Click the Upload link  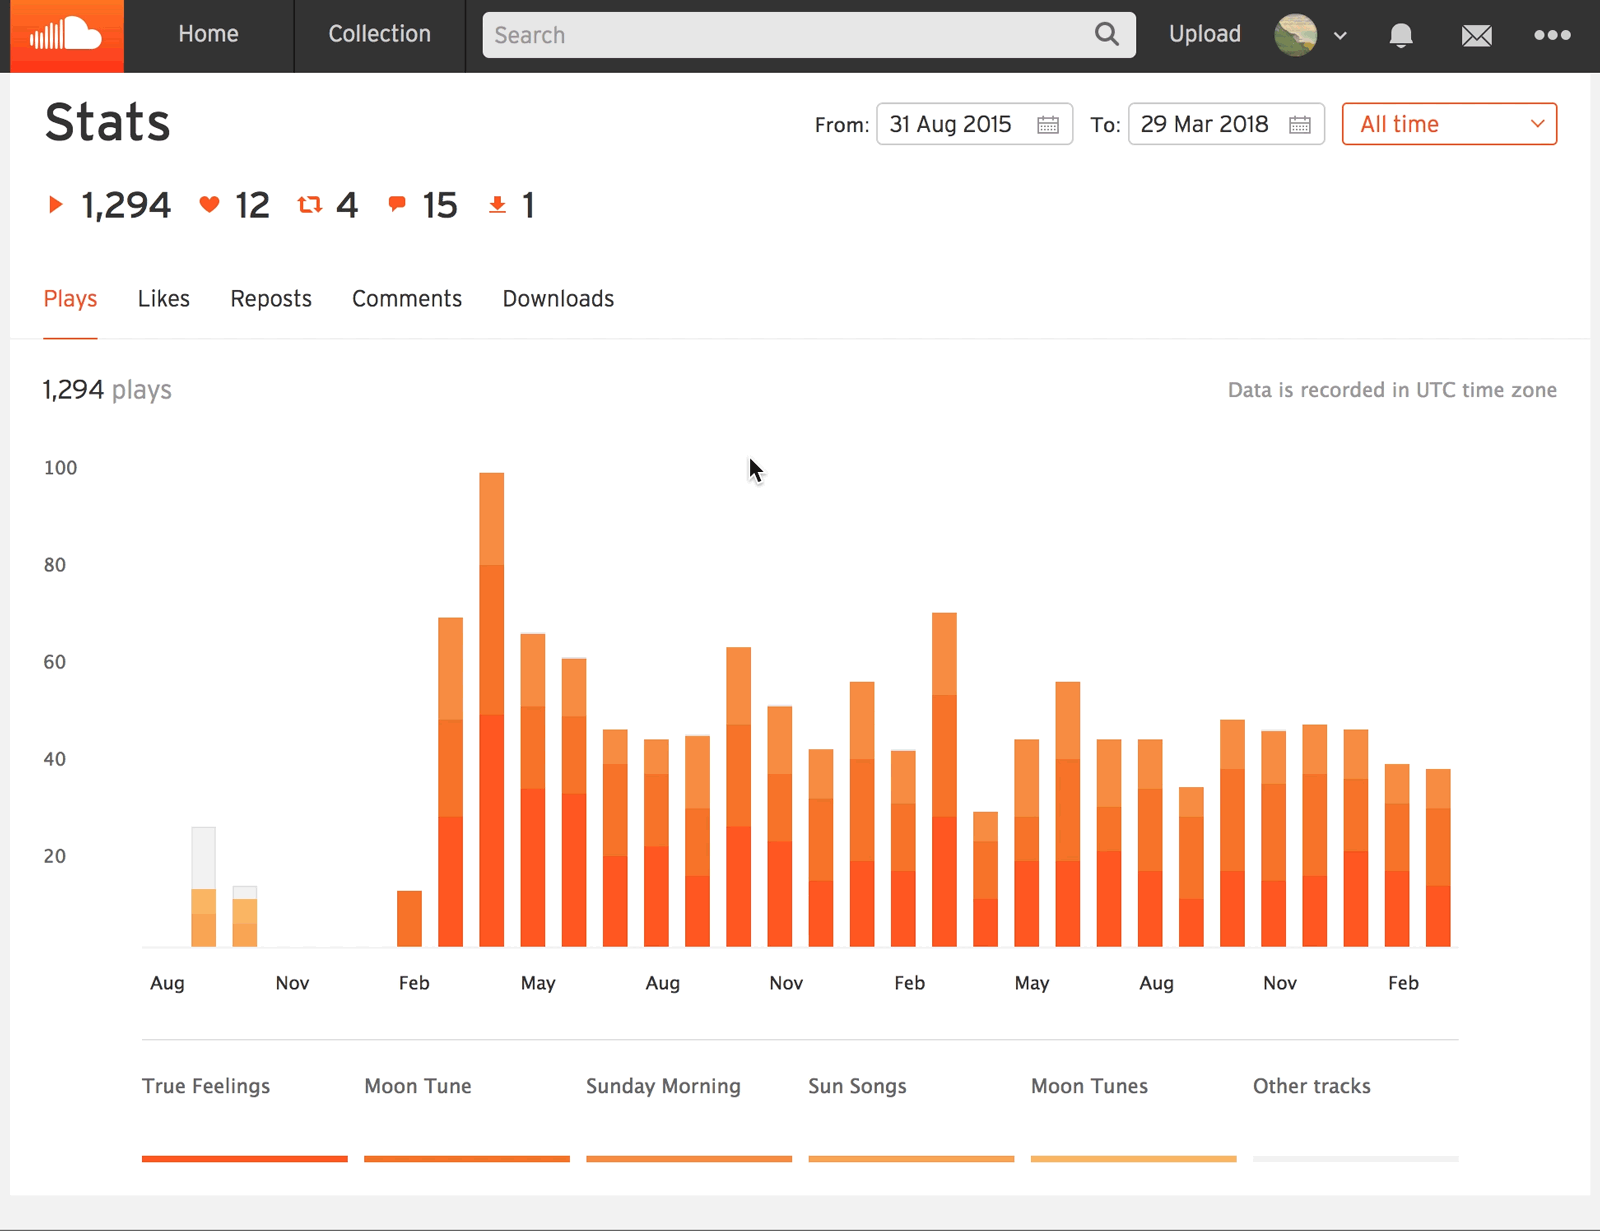pos(1204,33)
